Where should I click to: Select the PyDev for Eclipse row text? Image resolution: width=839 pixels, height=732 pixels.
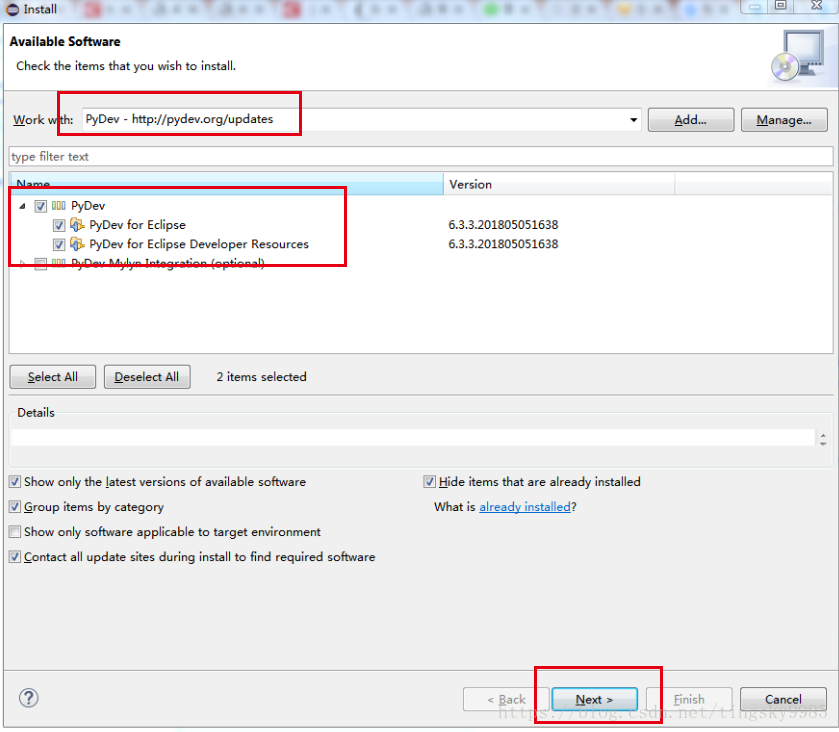pos(138,225)
